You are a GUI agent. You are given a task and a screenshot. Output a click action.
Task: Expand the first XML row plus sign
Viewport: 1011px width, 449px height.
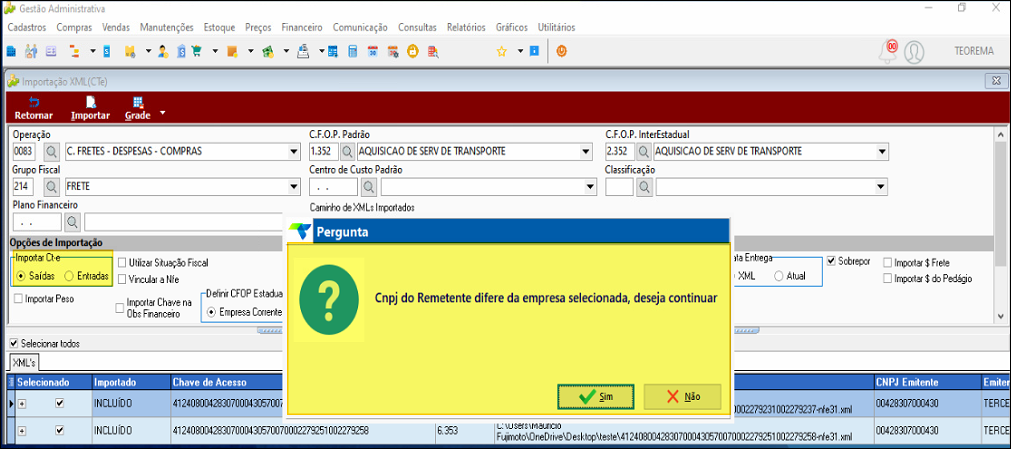tap(21, 403)
